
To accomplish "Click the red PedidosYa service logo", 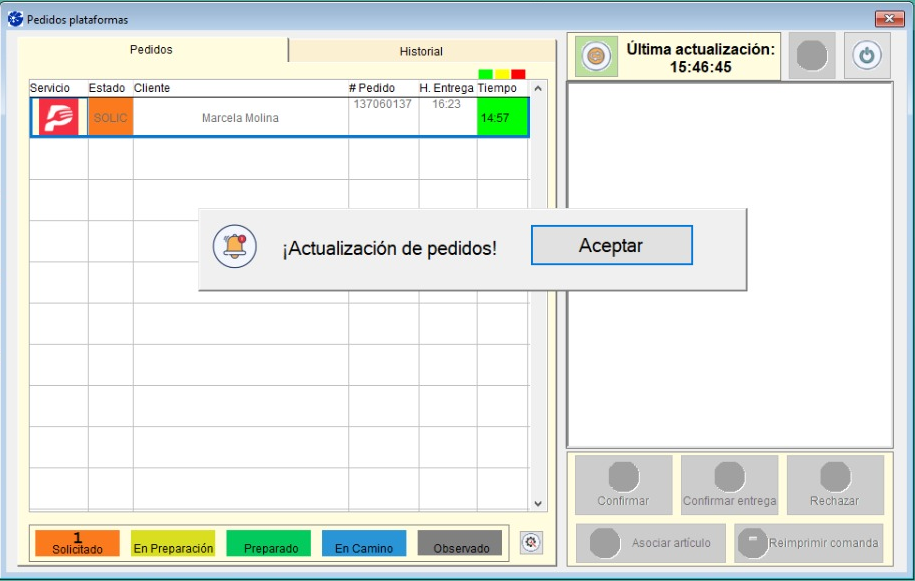I will pos(58,118).
